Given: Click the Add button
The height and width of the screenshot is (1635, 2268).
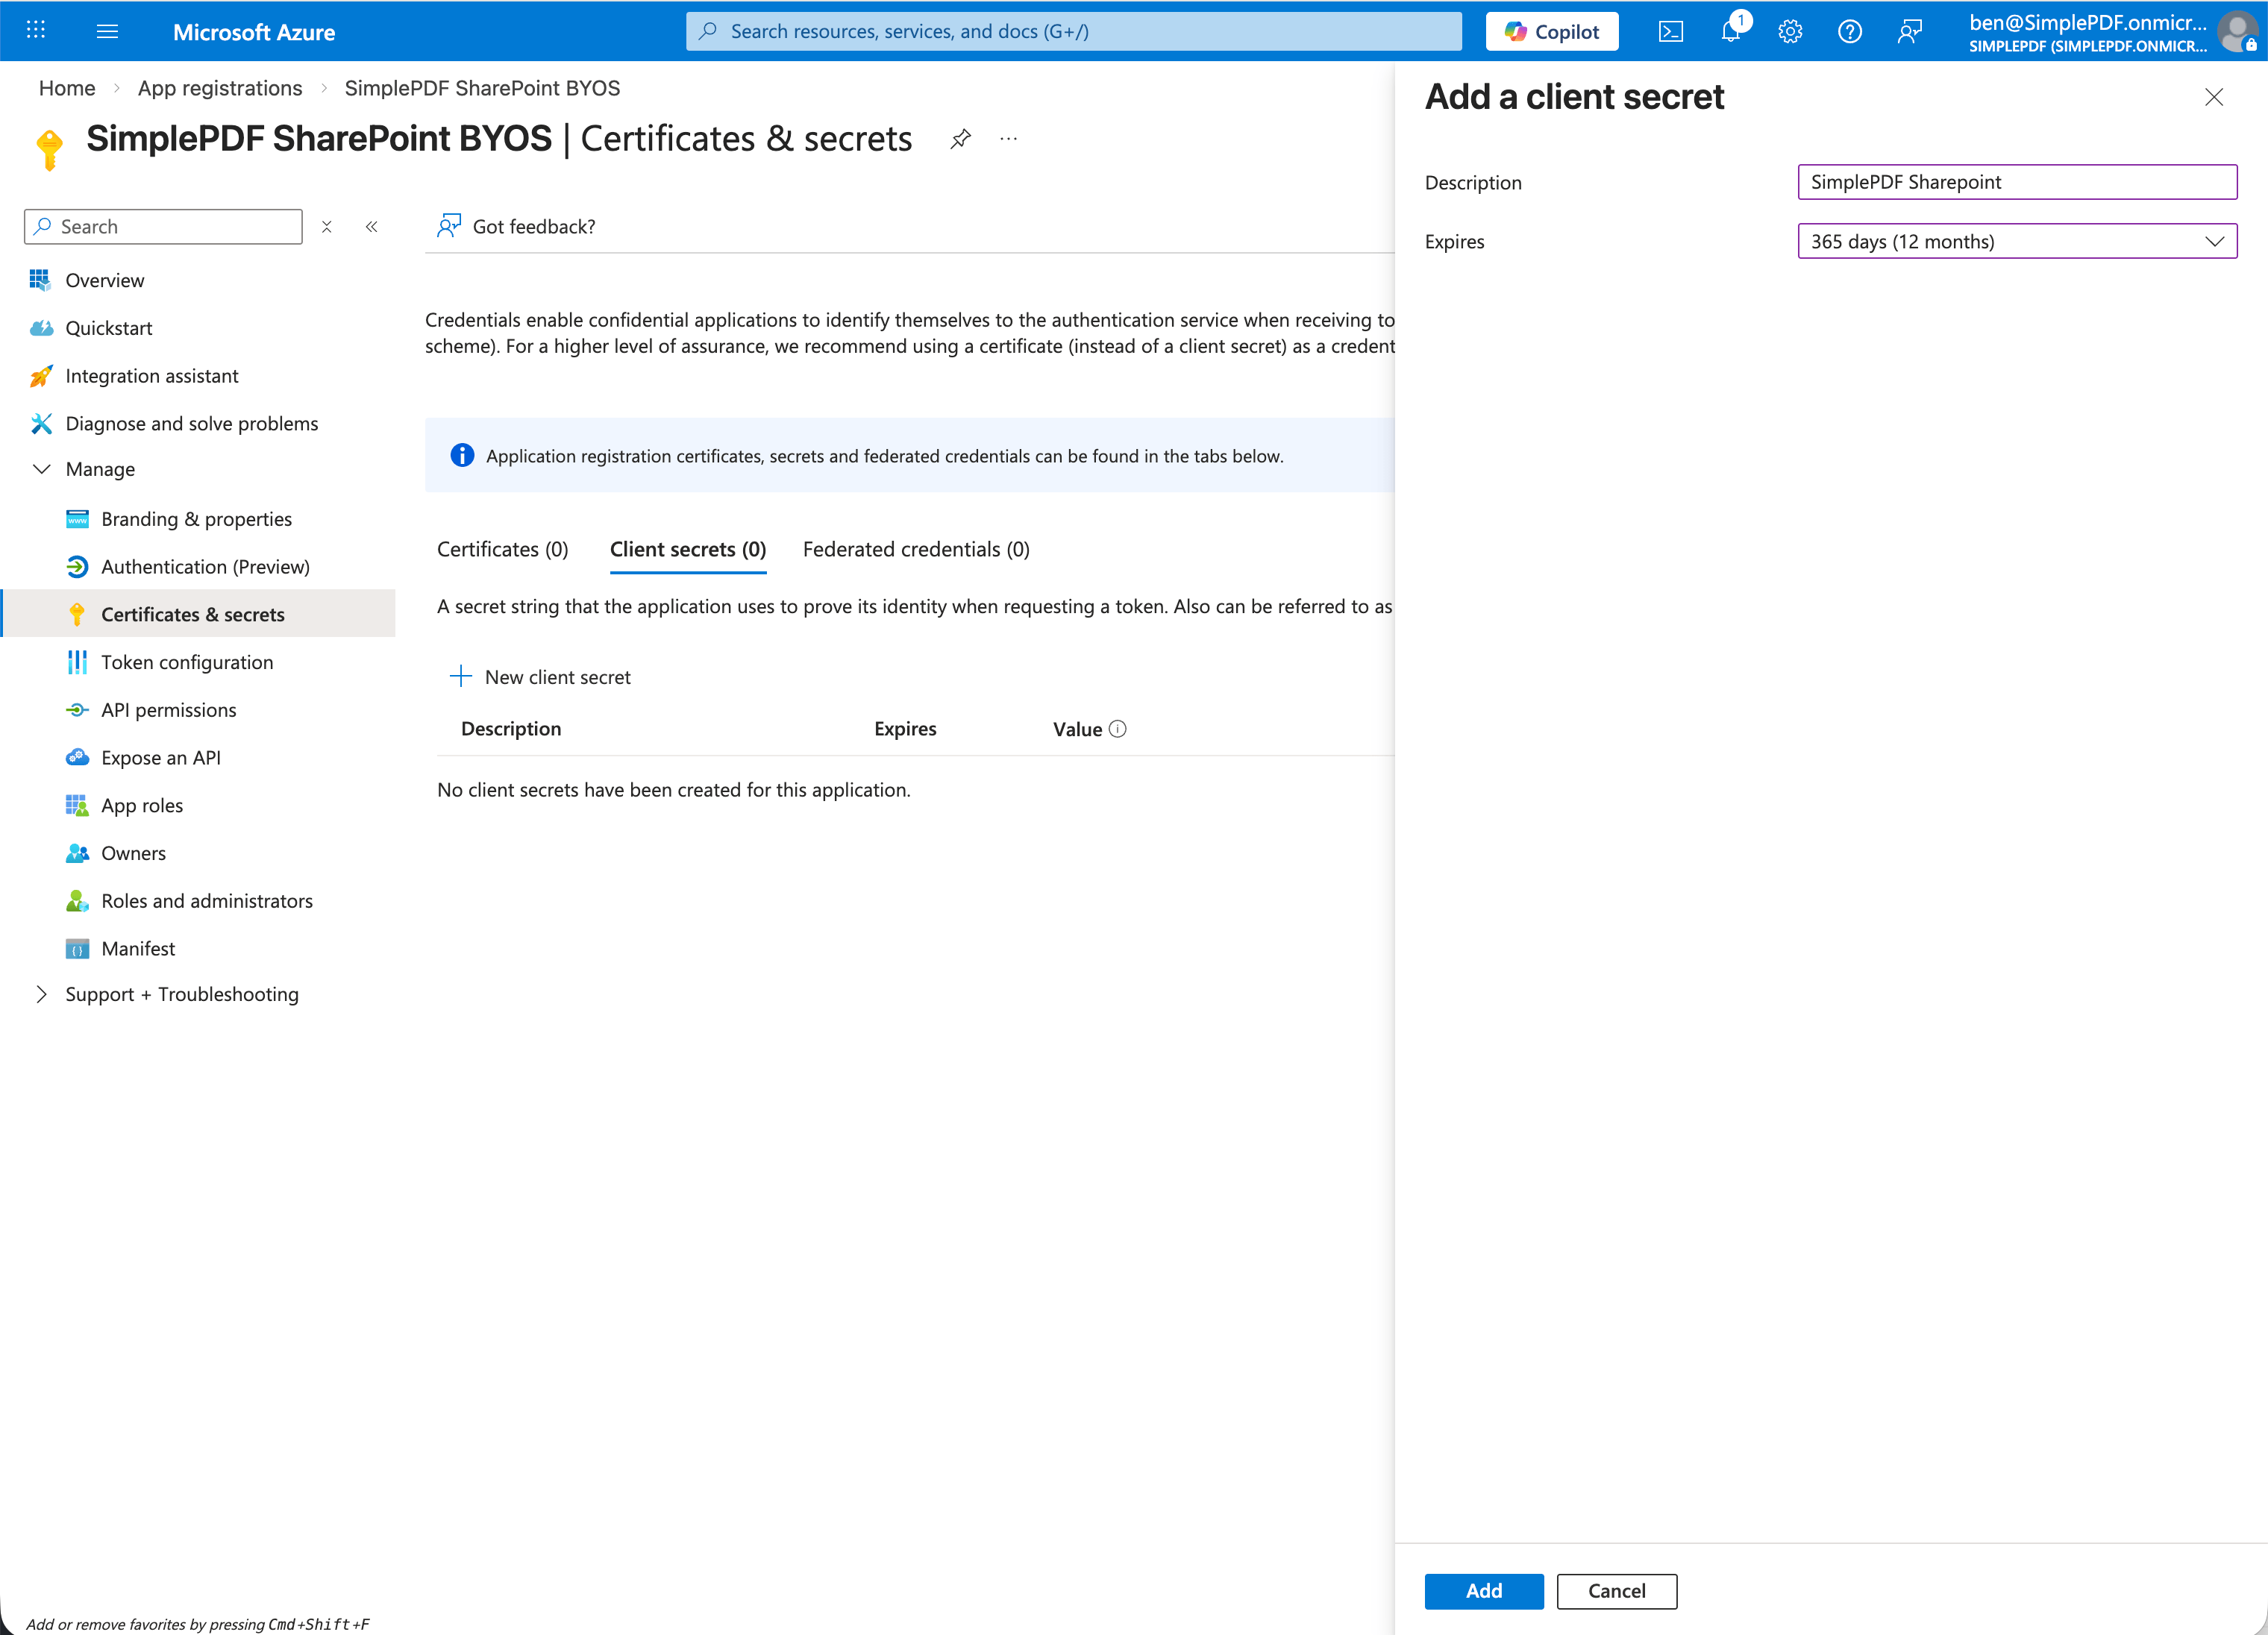Looking at the screenshot, I should tap(1483, 1591).
